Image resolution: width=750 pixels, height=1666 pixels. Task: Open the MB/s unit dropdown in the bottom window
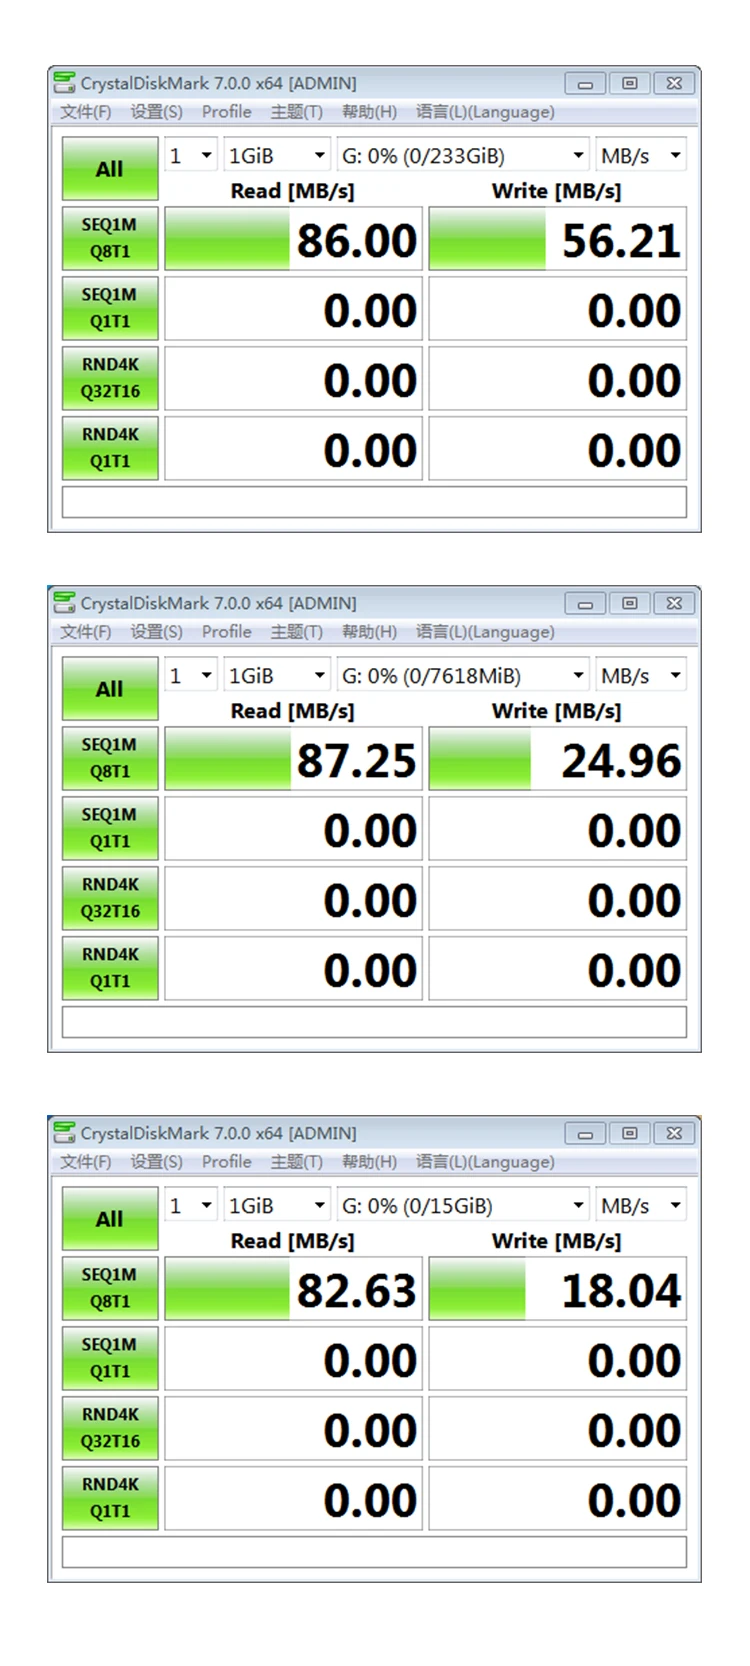pos(641,1206)
